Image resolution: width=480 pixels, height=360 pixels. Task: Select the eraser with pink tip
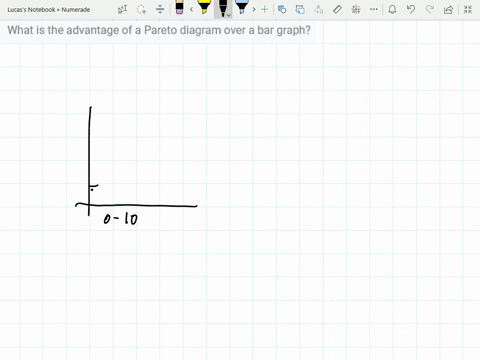click(179, 7)
